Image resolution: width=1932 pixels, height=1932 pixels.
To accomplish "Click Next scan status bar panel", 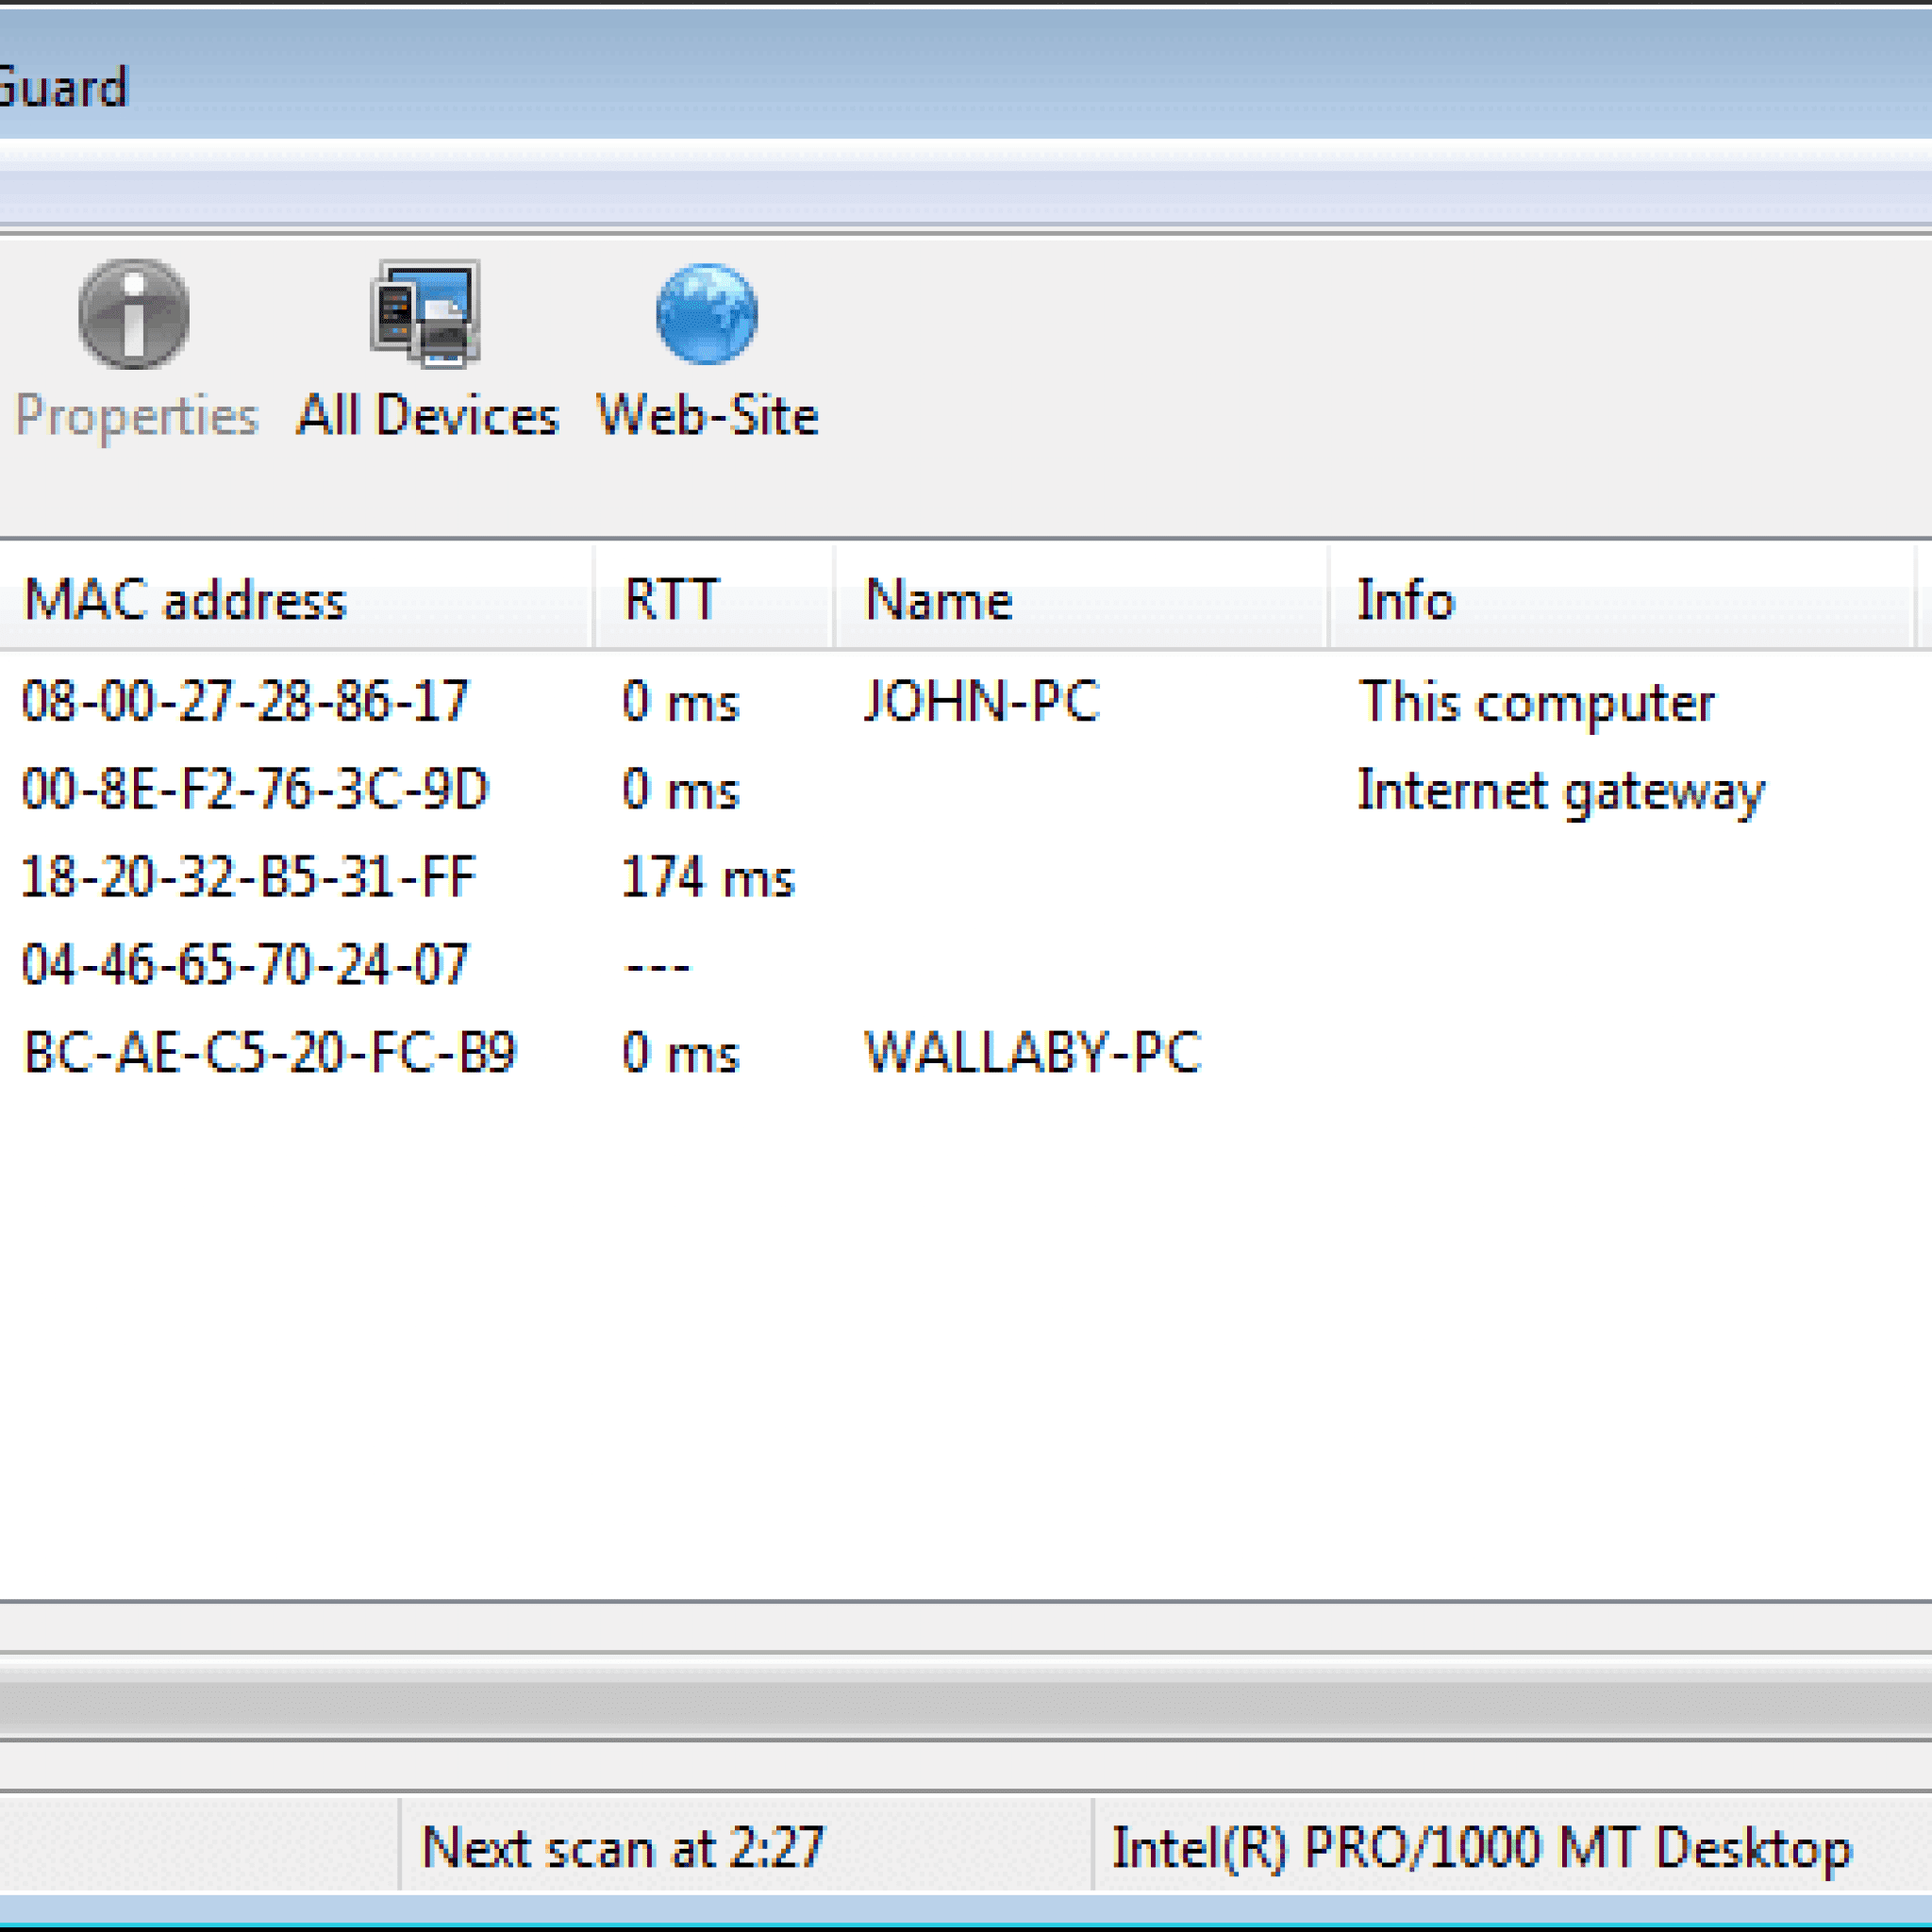I will pos(622,1847).
